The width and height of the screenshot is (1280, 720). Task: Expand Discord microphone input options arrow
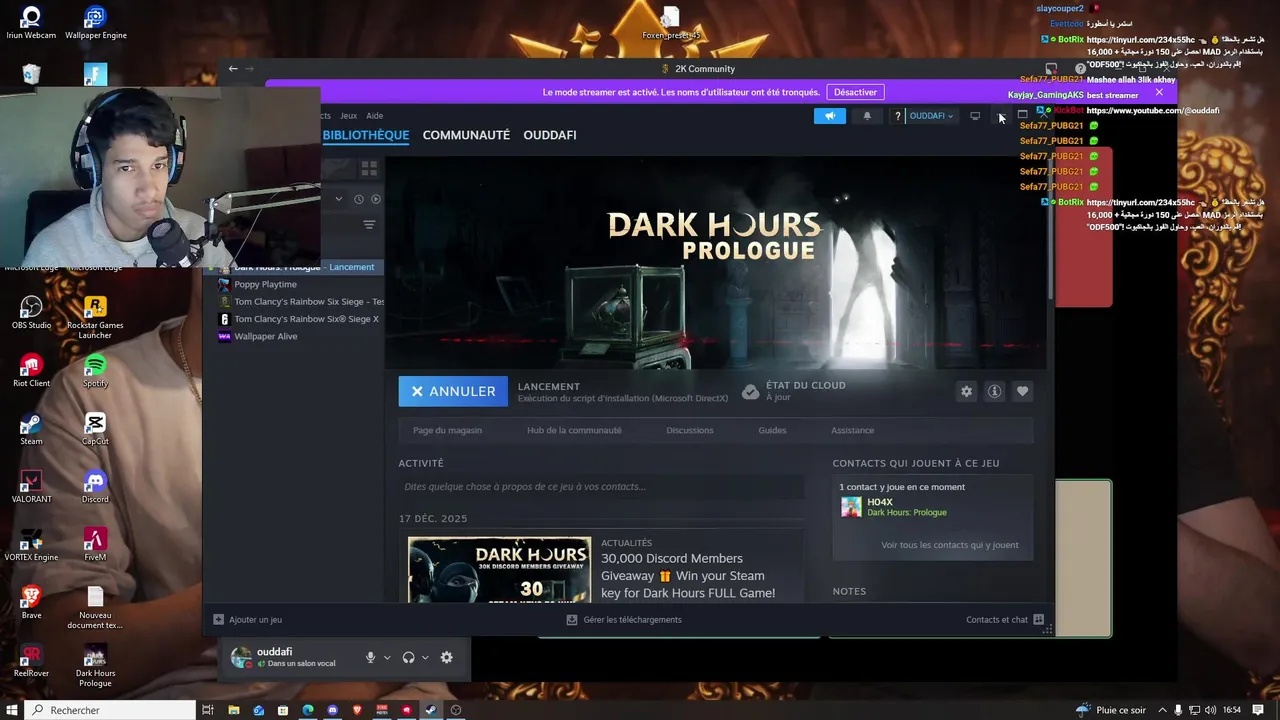(x=387, y=657)
